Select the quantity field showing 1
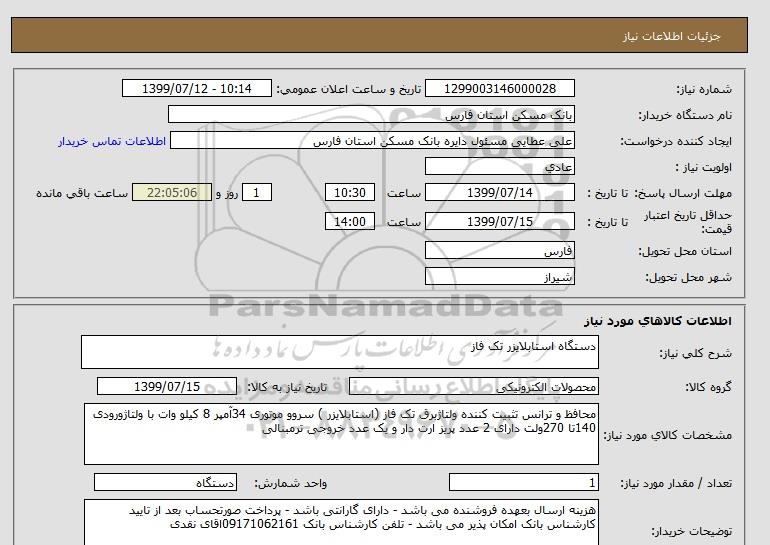Image resolution: width=770 pixels, height=545 pixels. coord(523,483)
